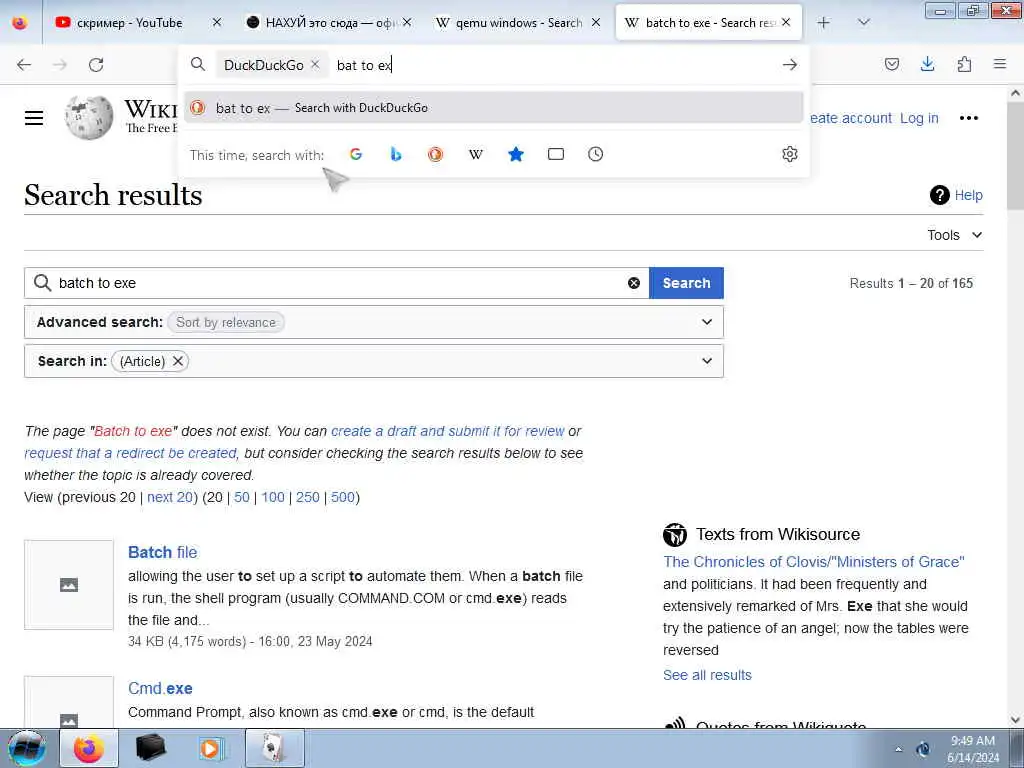Search bookmarks via star icon

(x=516, y=154)
